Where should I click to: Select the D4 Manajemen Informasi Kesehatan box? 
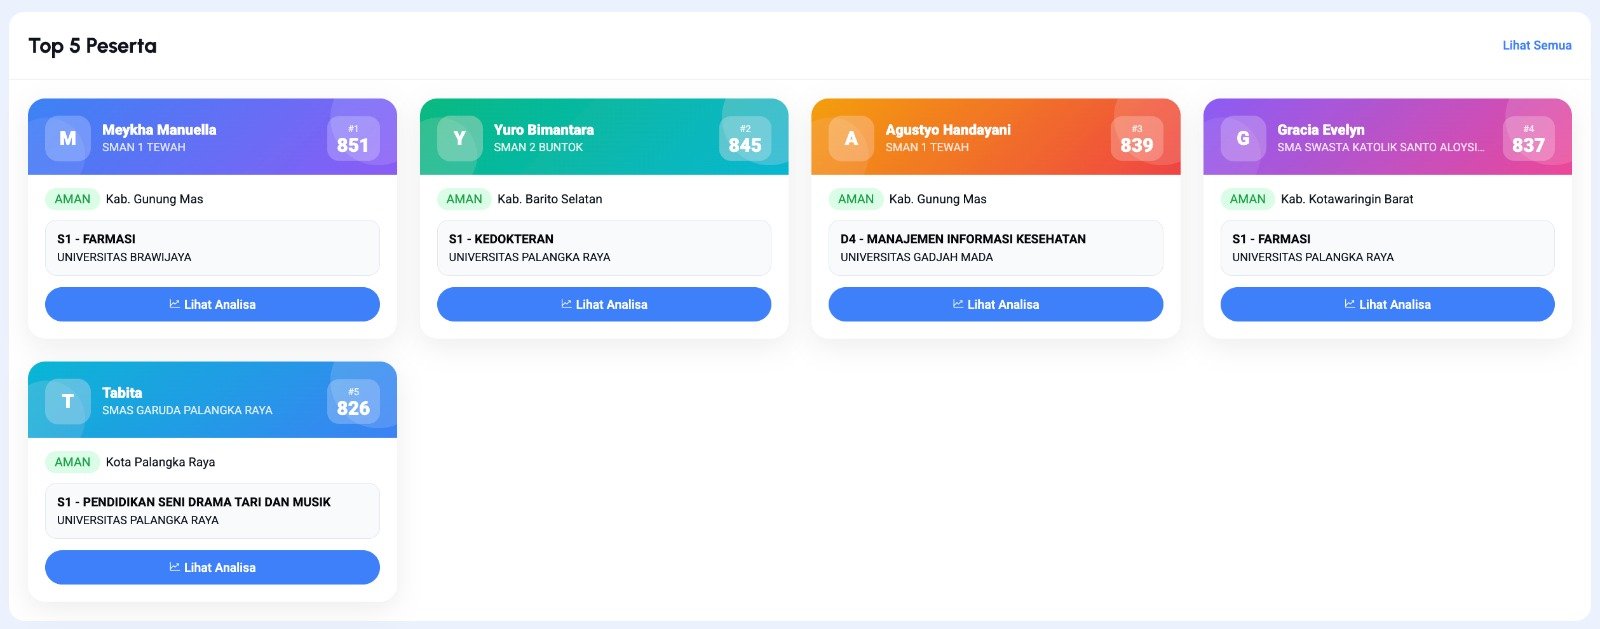coord(996,248)
